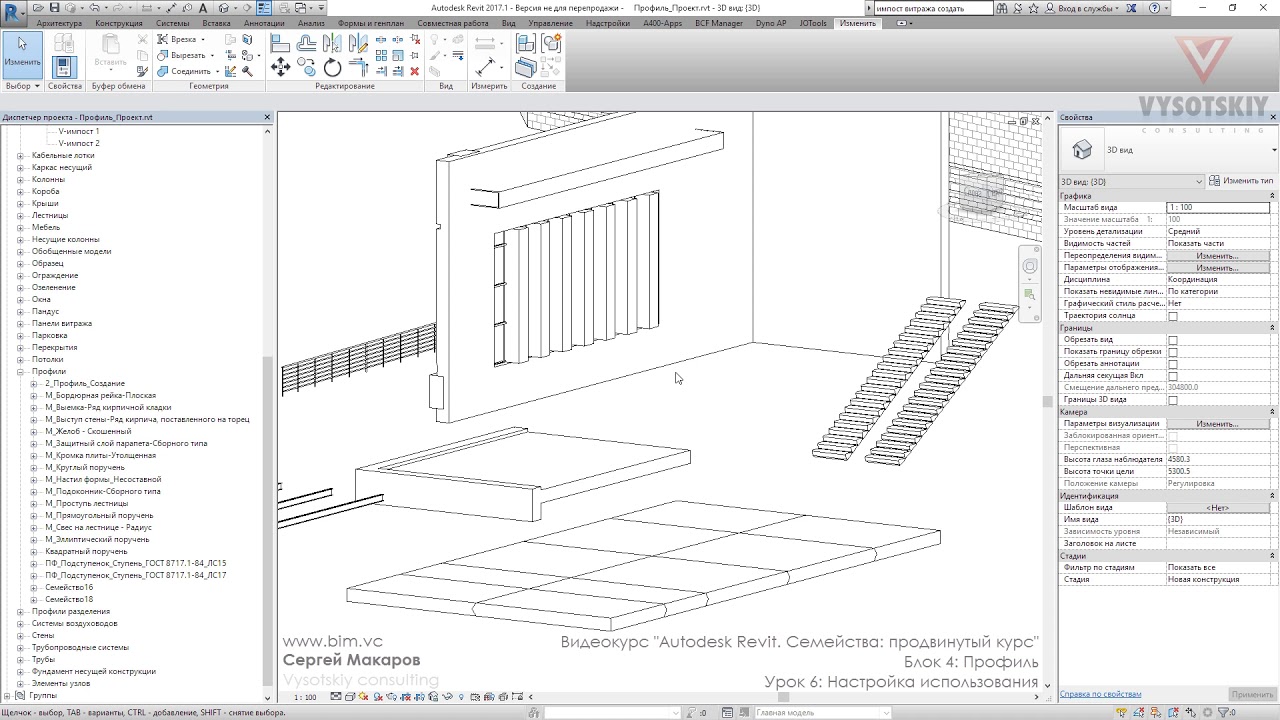The width and height of the screenshot is (1280, 720).
Task: Collapse the Профили tree node
Action: [x=20, y=371]
